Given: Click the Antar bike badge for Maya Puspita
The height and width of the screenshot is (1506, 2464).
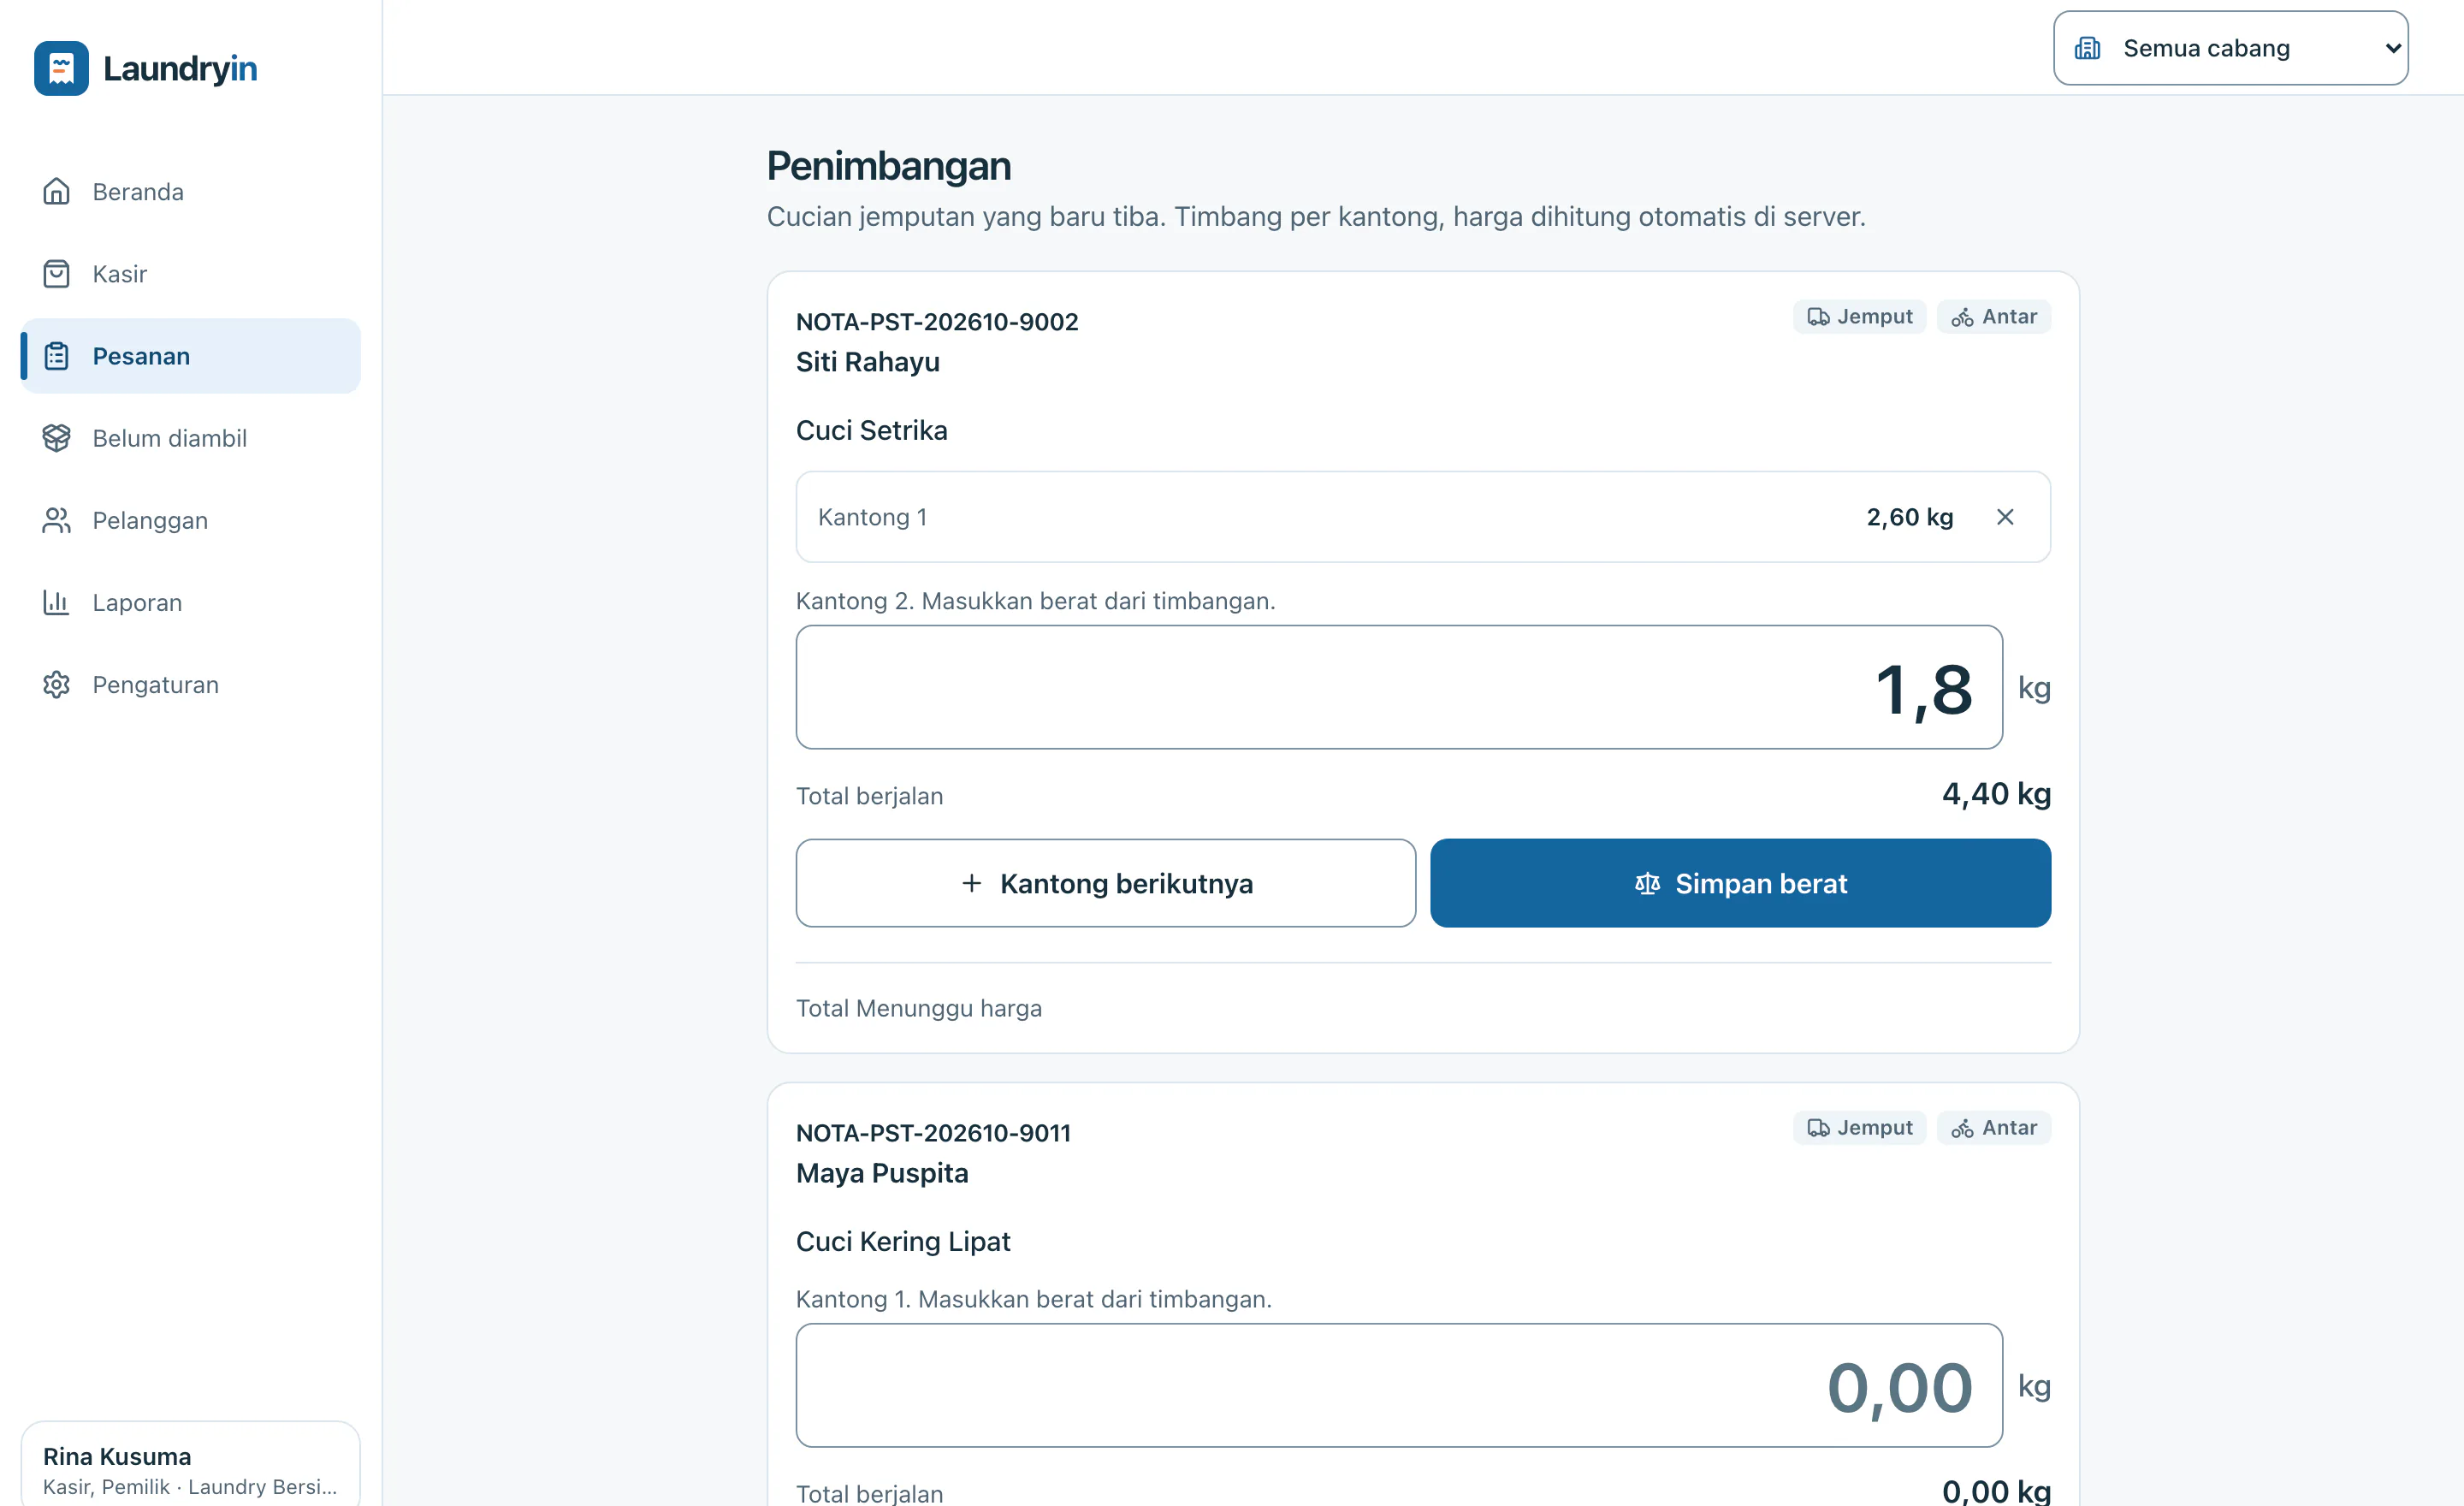Looking at the screenshot, I should point(1994,1128).
